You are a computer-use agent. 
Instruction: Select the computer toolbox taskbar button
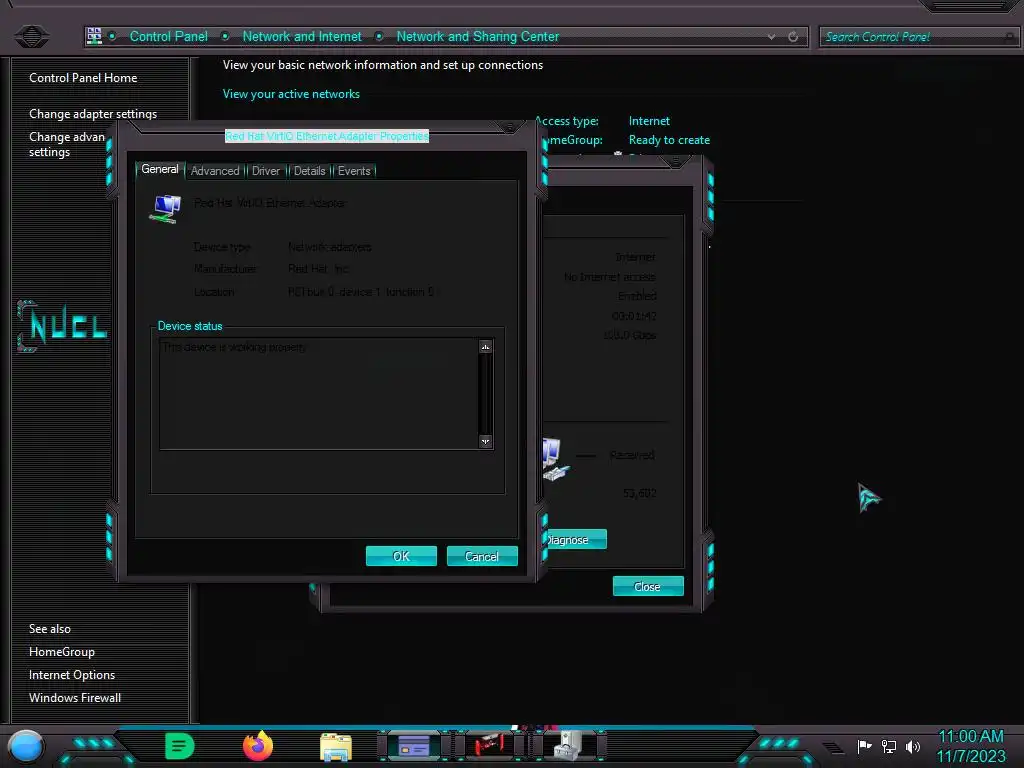tap(567, 745)
